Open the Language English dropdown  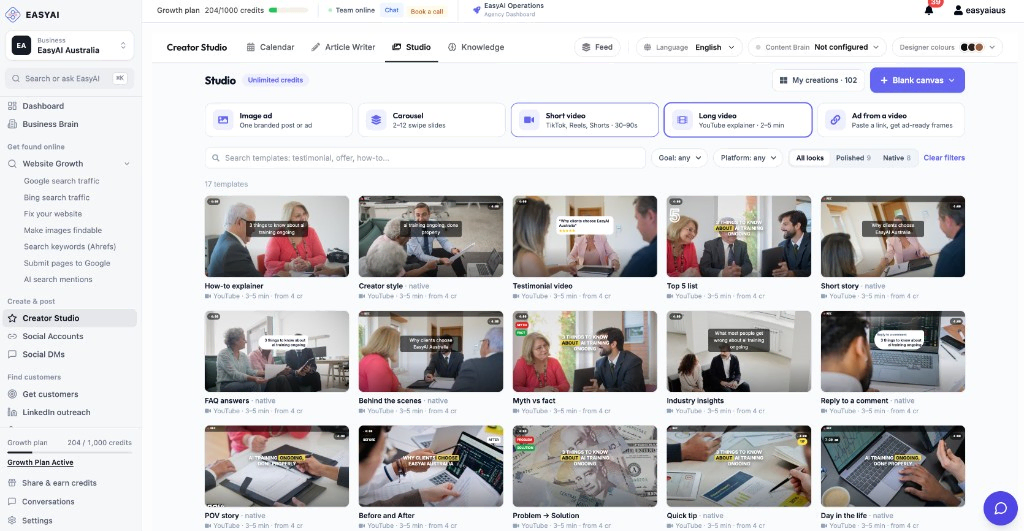point(689,47)
